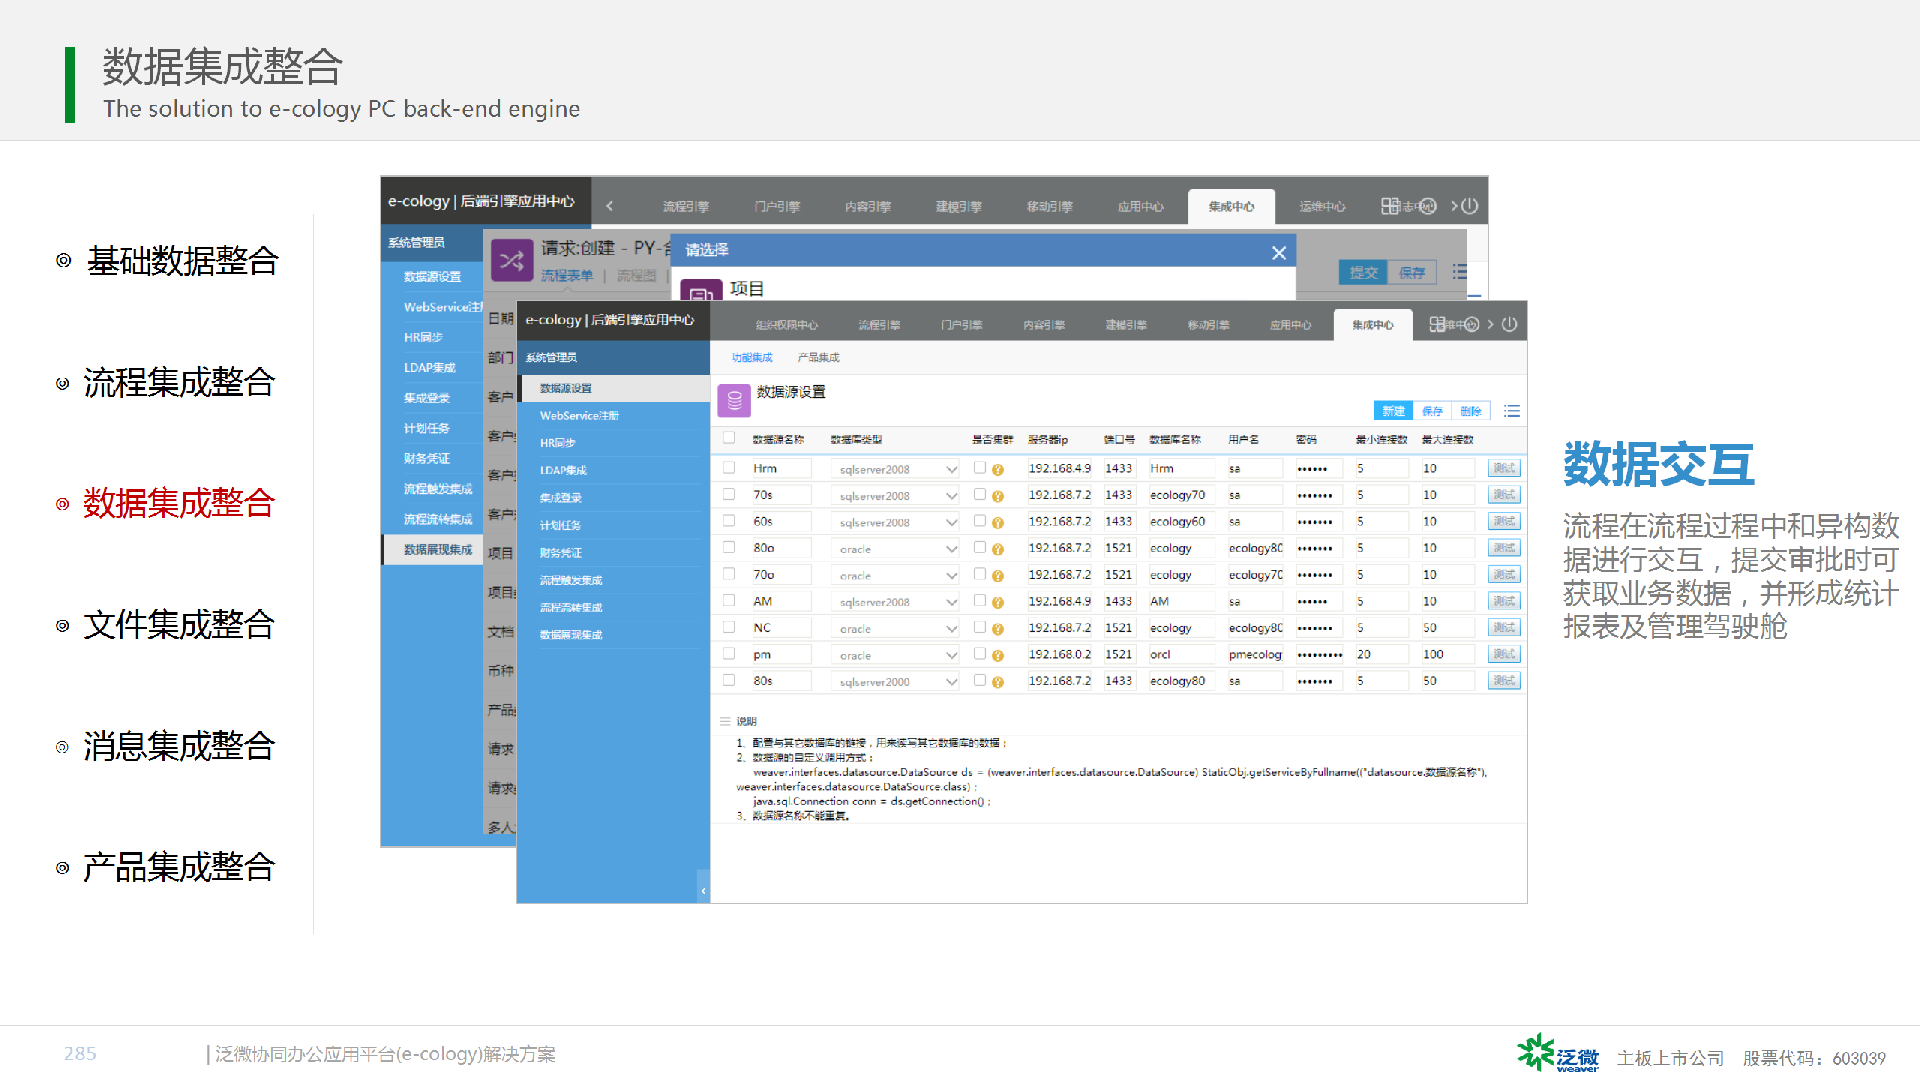Screen dimensions: 1920x1080
Task: Enable the 是否集群 checkbox for 80s row
Action: pos(980,680)
